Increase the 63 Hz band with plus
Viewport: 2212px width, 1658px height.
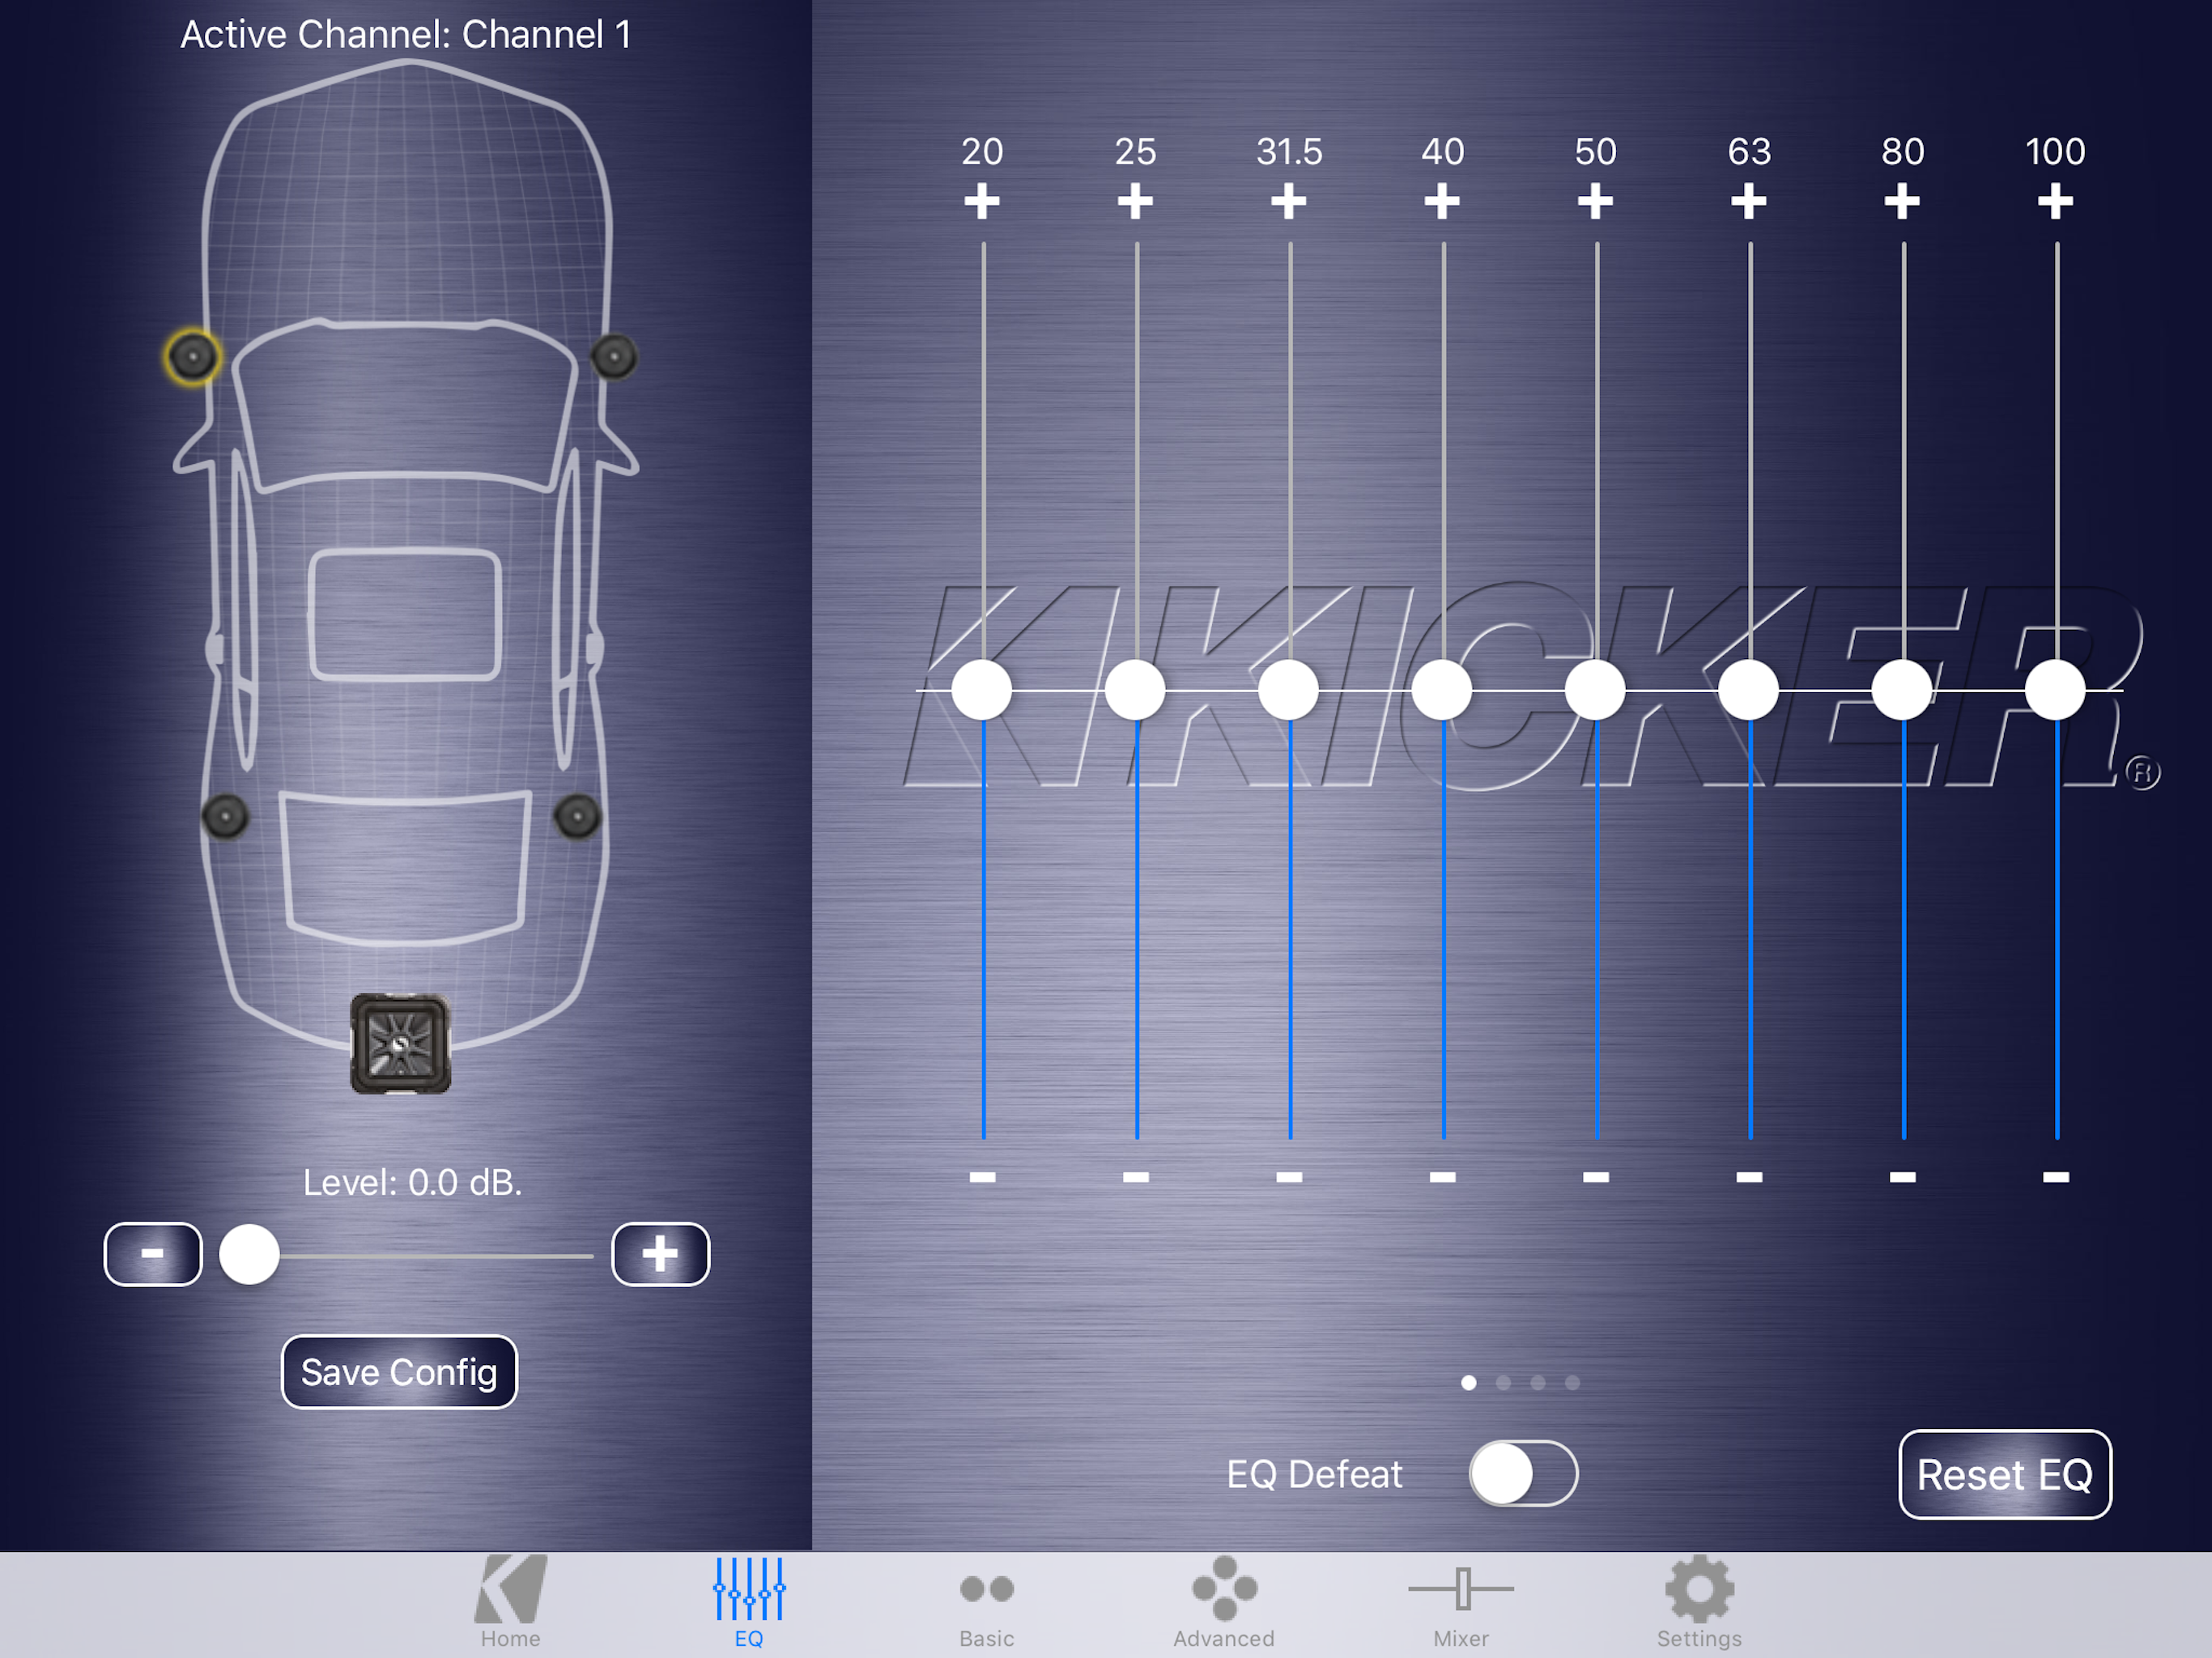[1748, 201]
